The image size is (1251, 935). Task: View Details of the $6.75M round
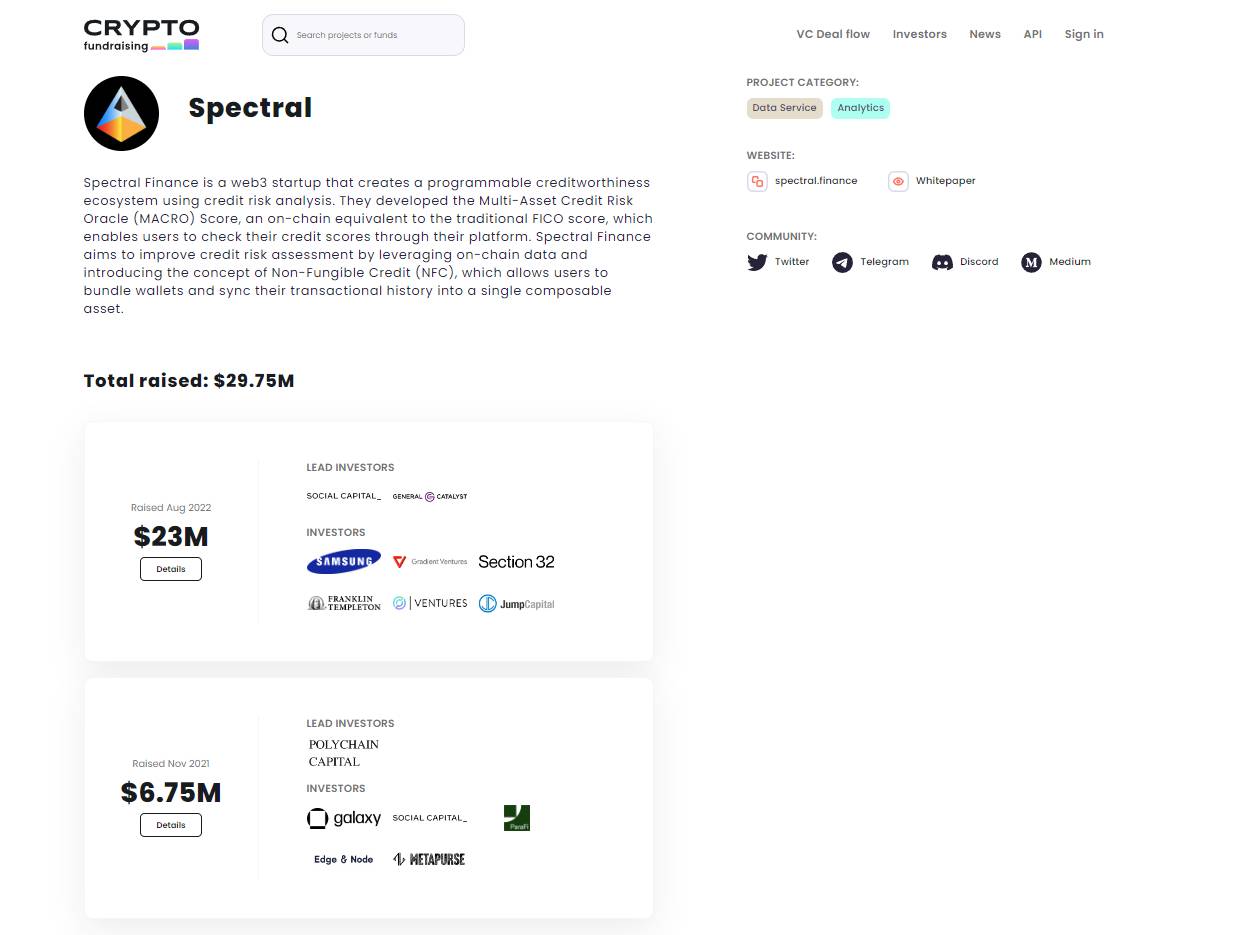pyautogui.click(x=171, y=825)
